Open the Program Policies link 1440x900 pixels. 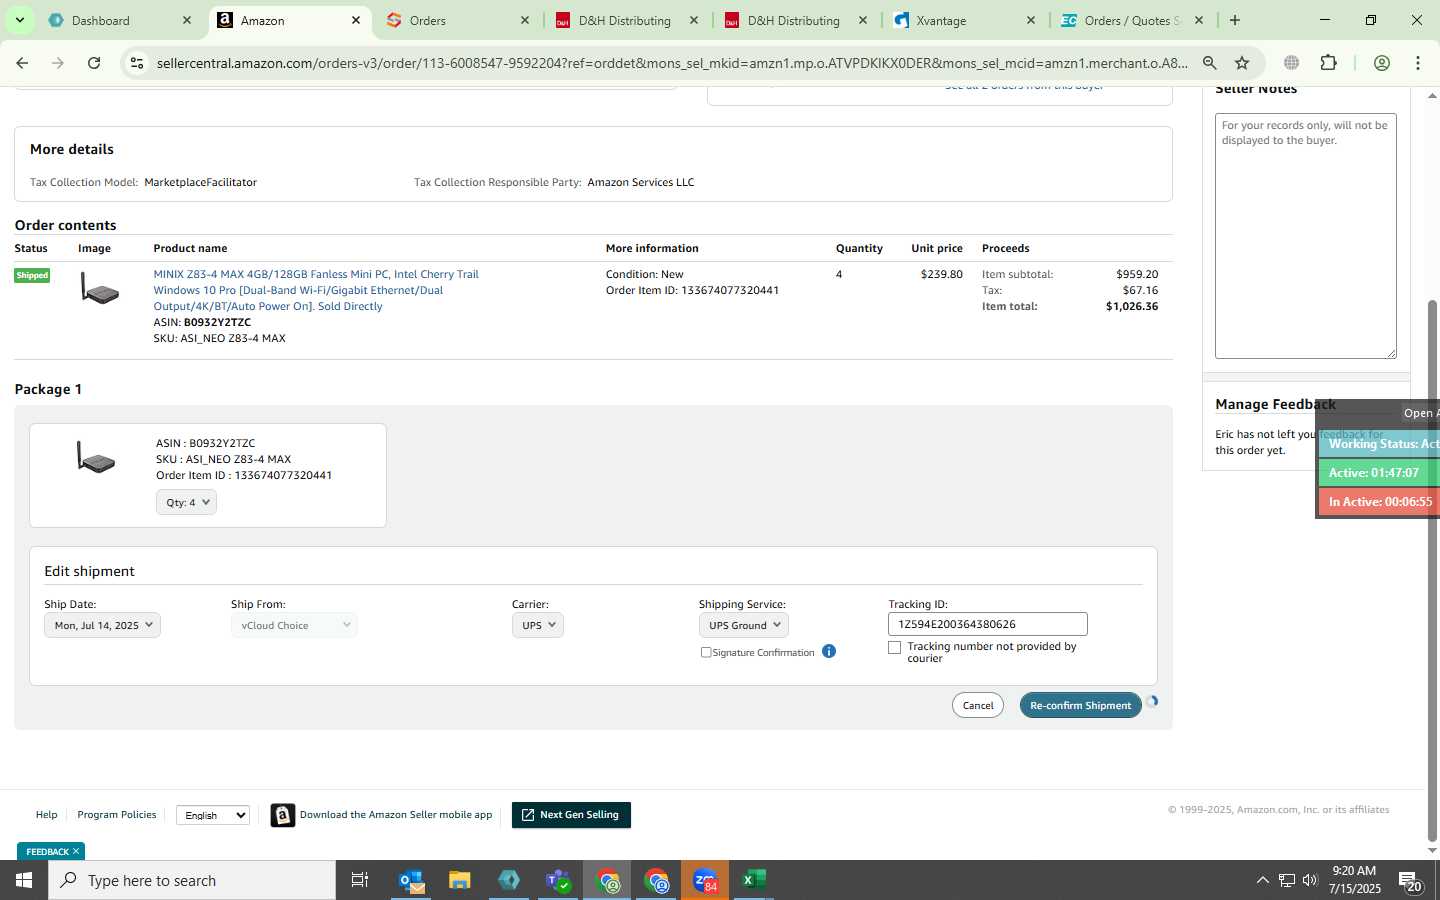click(117, 815)
